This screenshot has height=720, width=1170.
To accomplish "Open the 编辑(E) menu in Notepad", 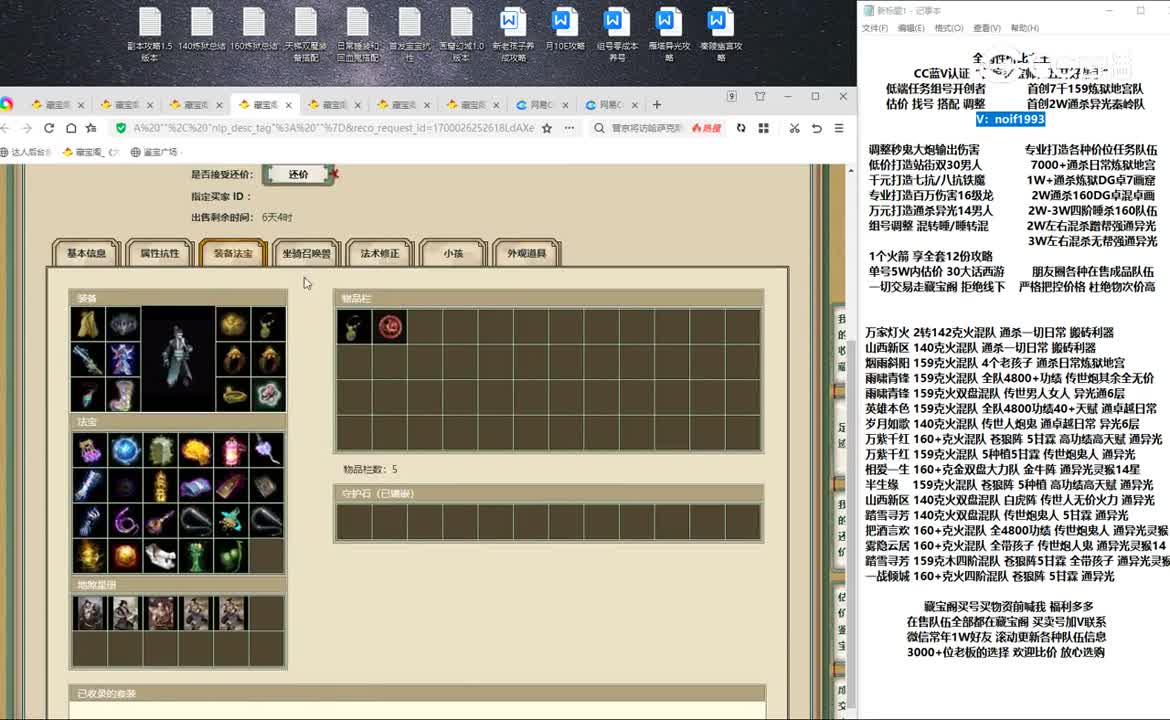I will (910, 28).
